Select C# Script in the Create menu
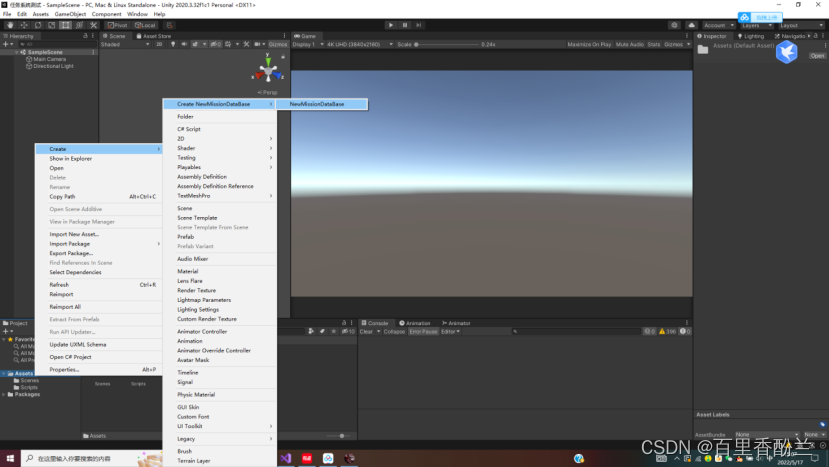Viewport: 829px width, 467px height. (189, 129)
